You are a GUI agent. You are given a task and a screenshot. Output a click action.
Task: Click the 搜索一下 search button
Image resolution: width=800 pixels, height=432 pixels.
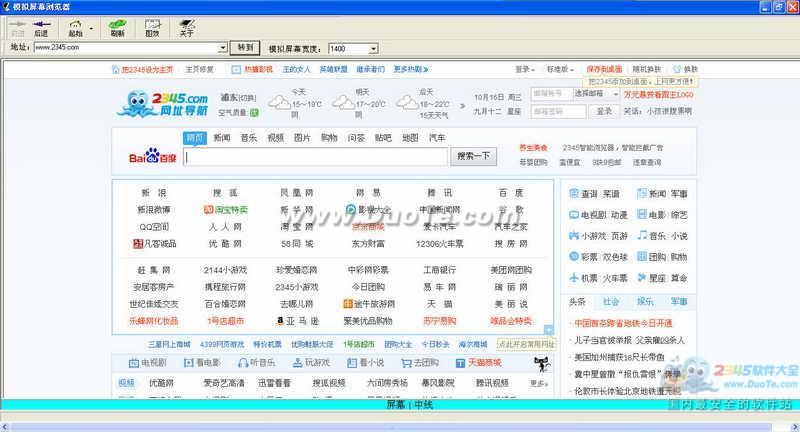click(x=473, y=157)
